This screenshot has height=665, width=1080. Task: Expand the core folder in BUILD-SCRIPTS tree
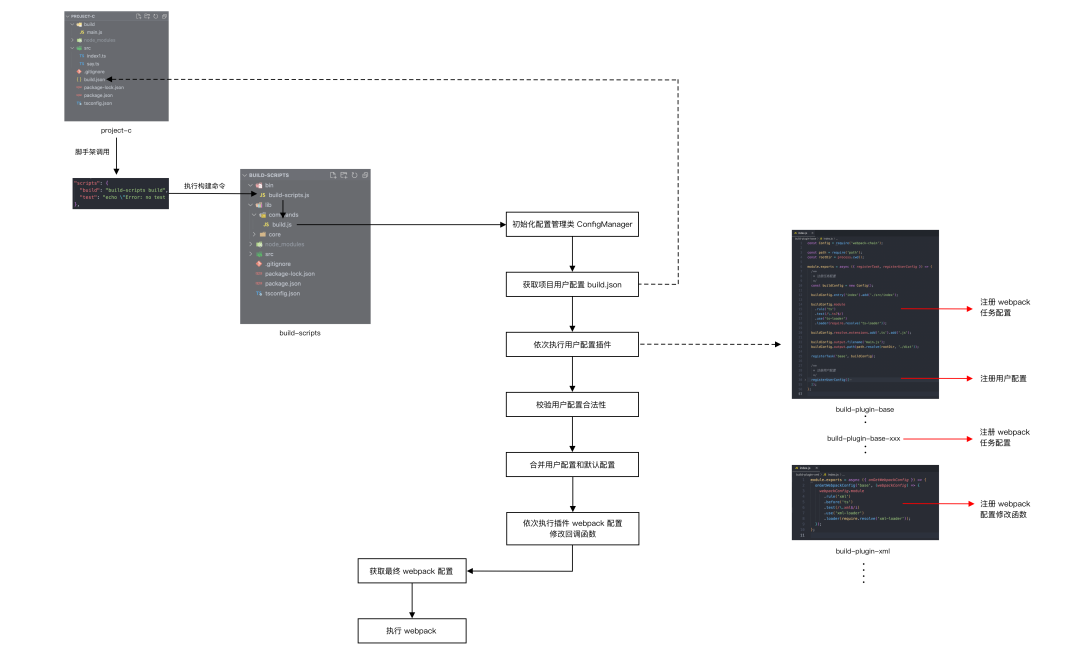tap(254, 234)
